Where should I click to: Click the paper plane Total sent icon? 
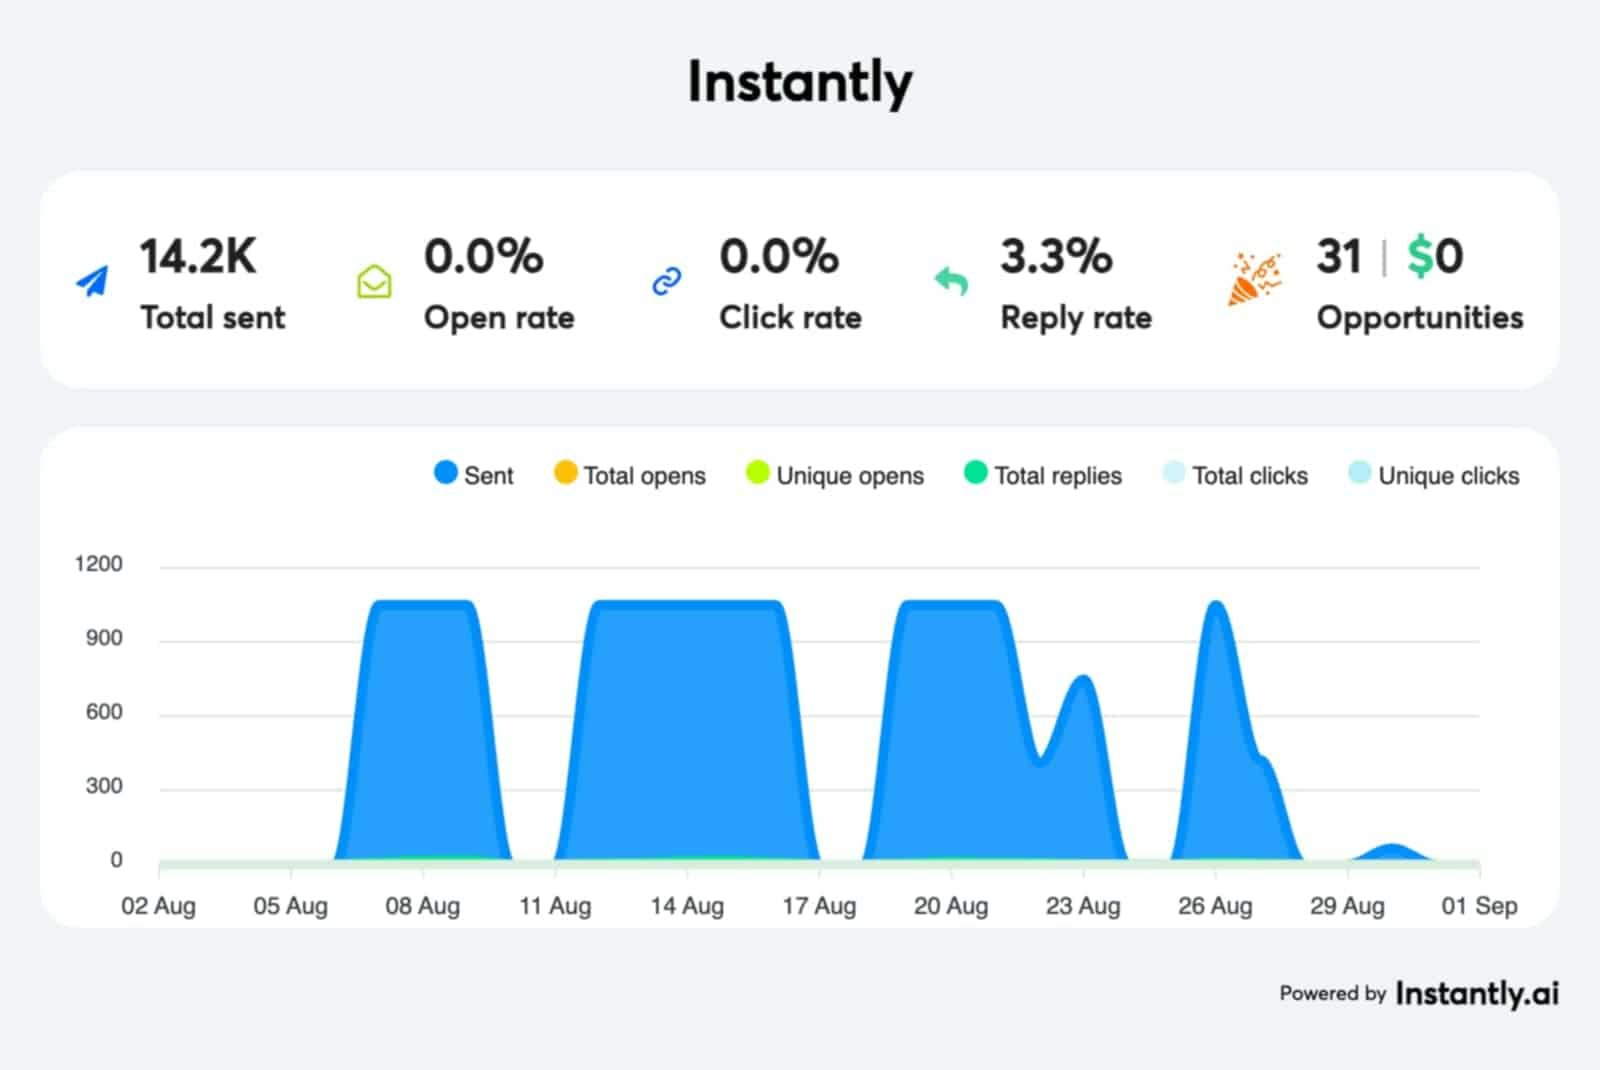93,282
